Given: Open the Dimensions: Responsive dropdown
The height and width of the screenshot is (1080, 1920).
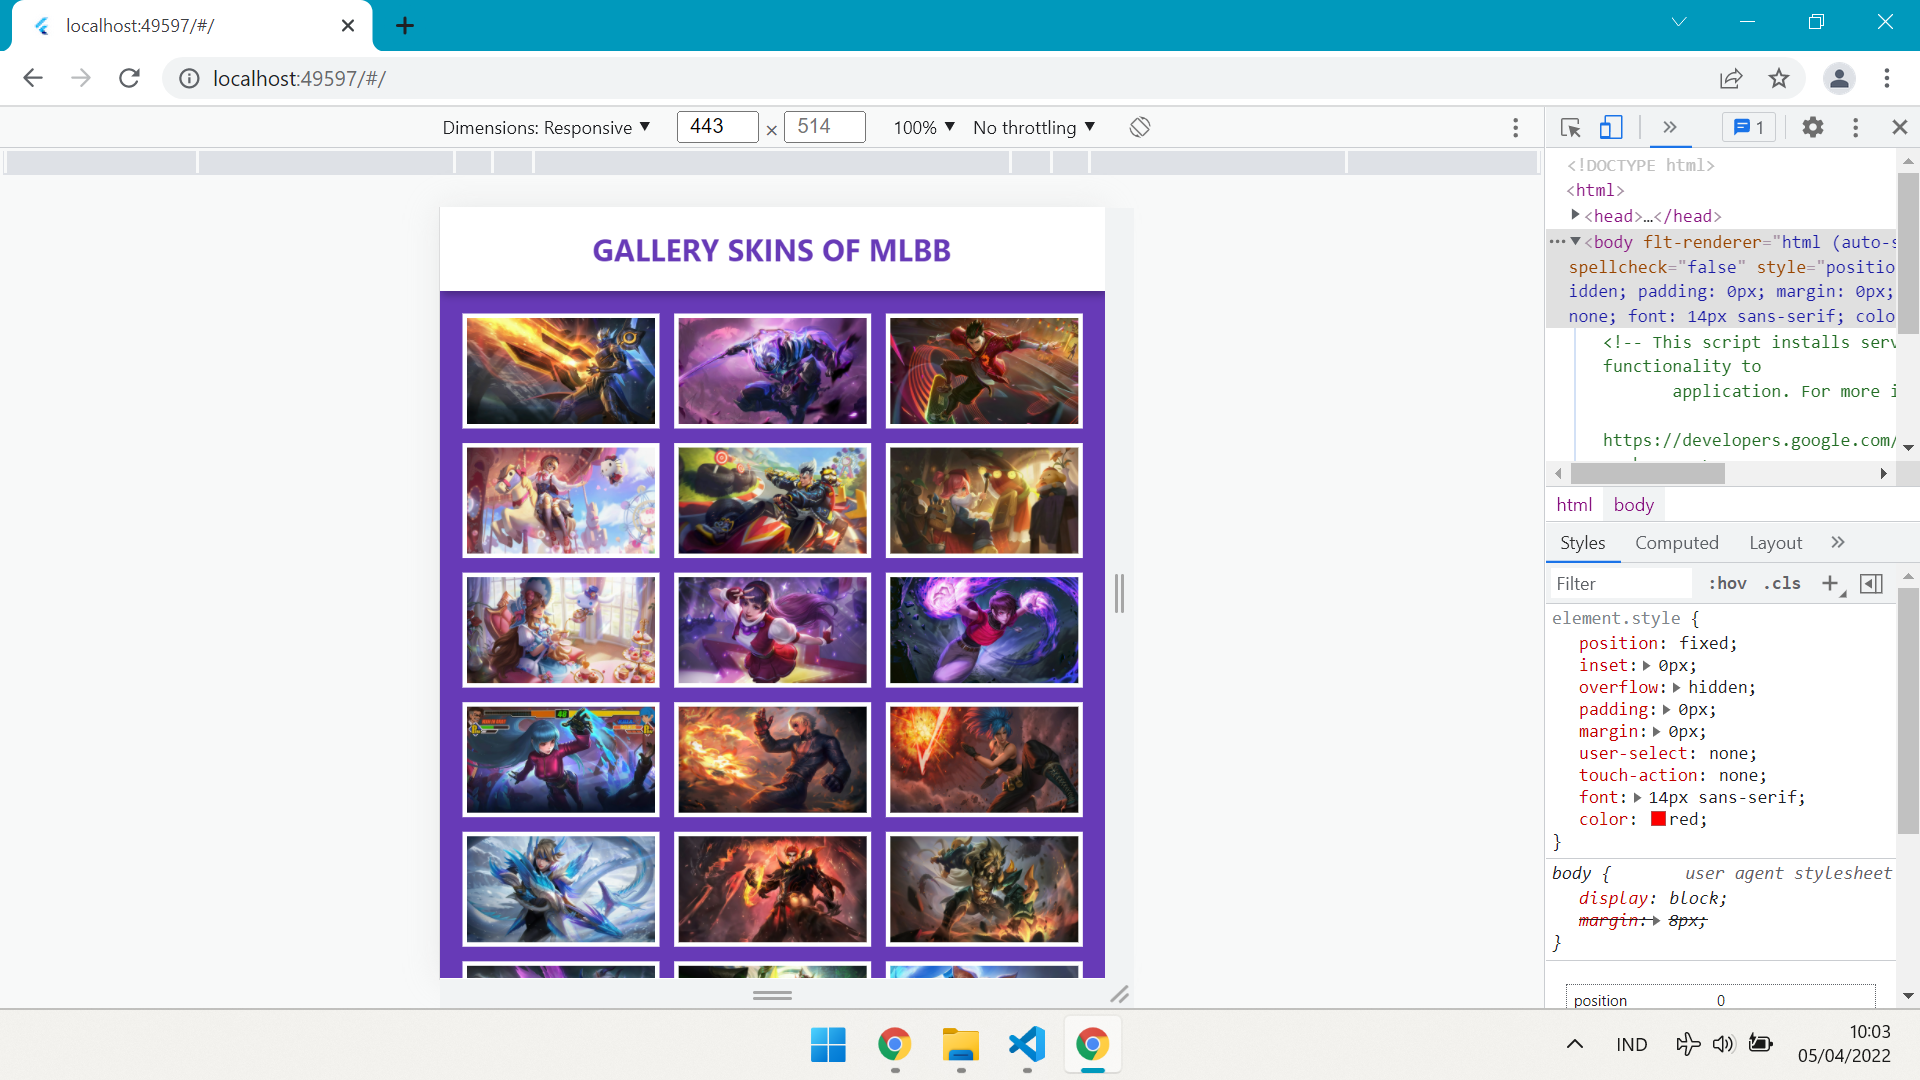Looking at the screenshot, I should [546, 127].
